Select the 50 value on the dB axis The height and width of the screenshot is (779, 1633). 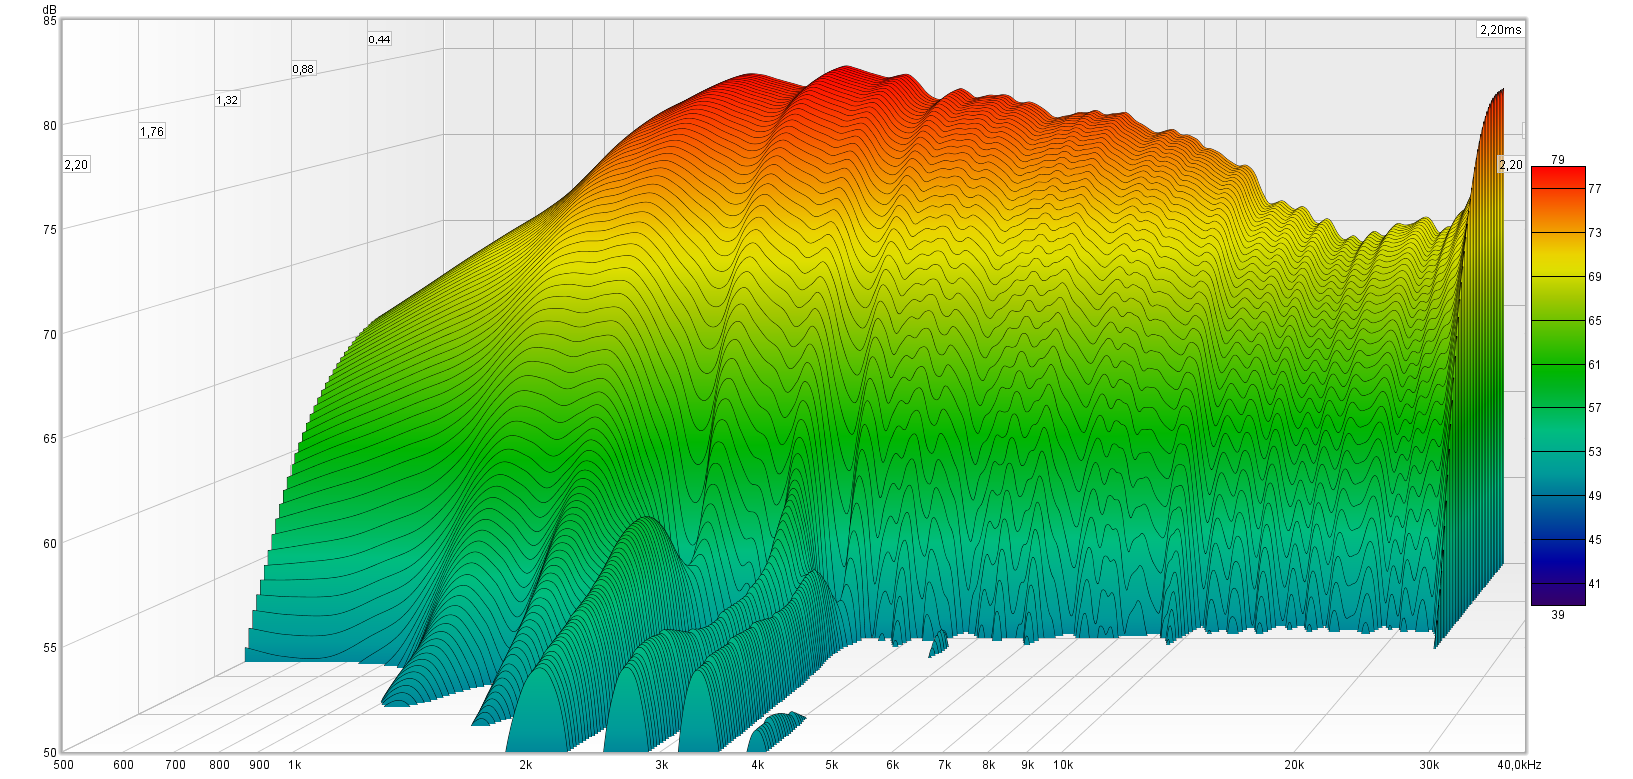tap(50, 752)
